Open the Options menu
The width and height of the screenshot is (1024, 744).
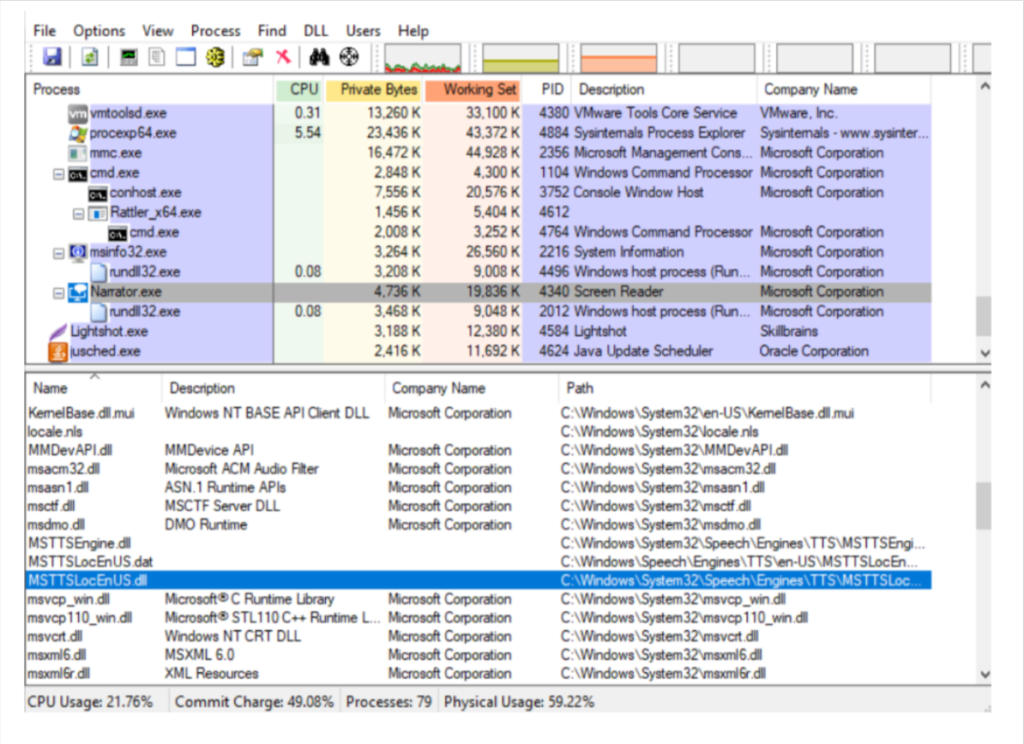coord(99,31)
